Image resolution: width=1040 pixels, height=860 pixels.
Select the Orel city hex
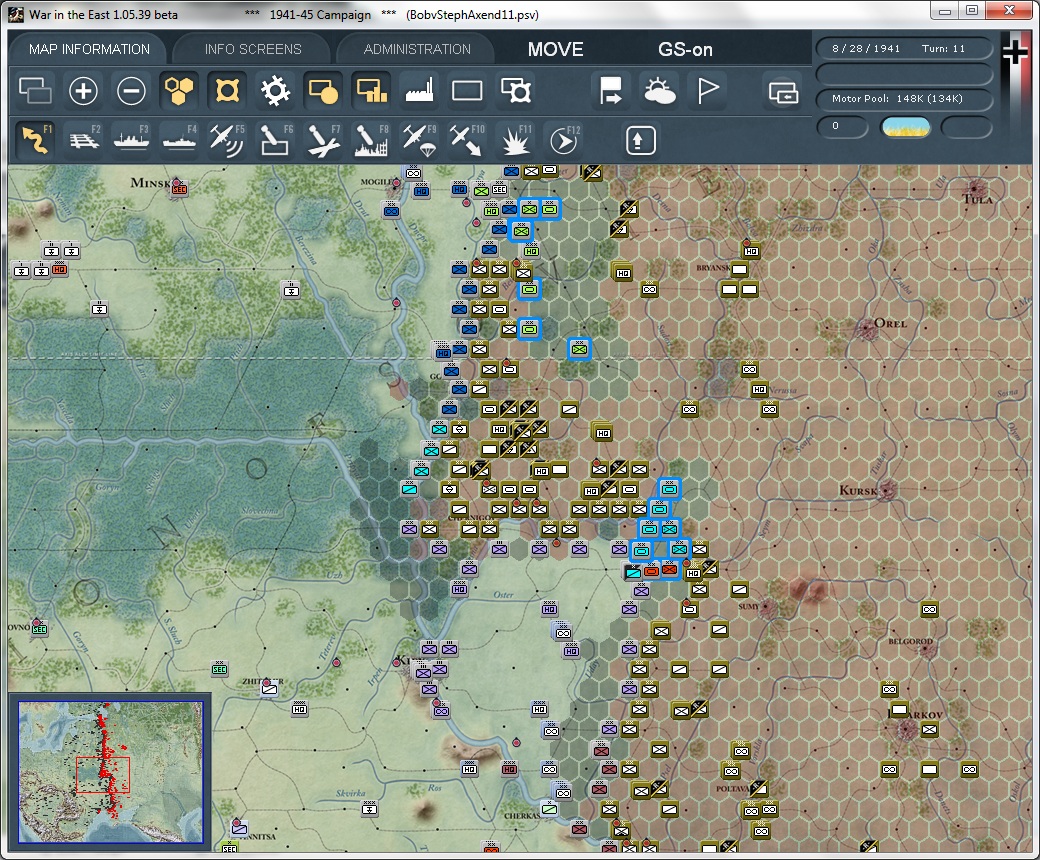pyautogui.click(x=866, y=329)
